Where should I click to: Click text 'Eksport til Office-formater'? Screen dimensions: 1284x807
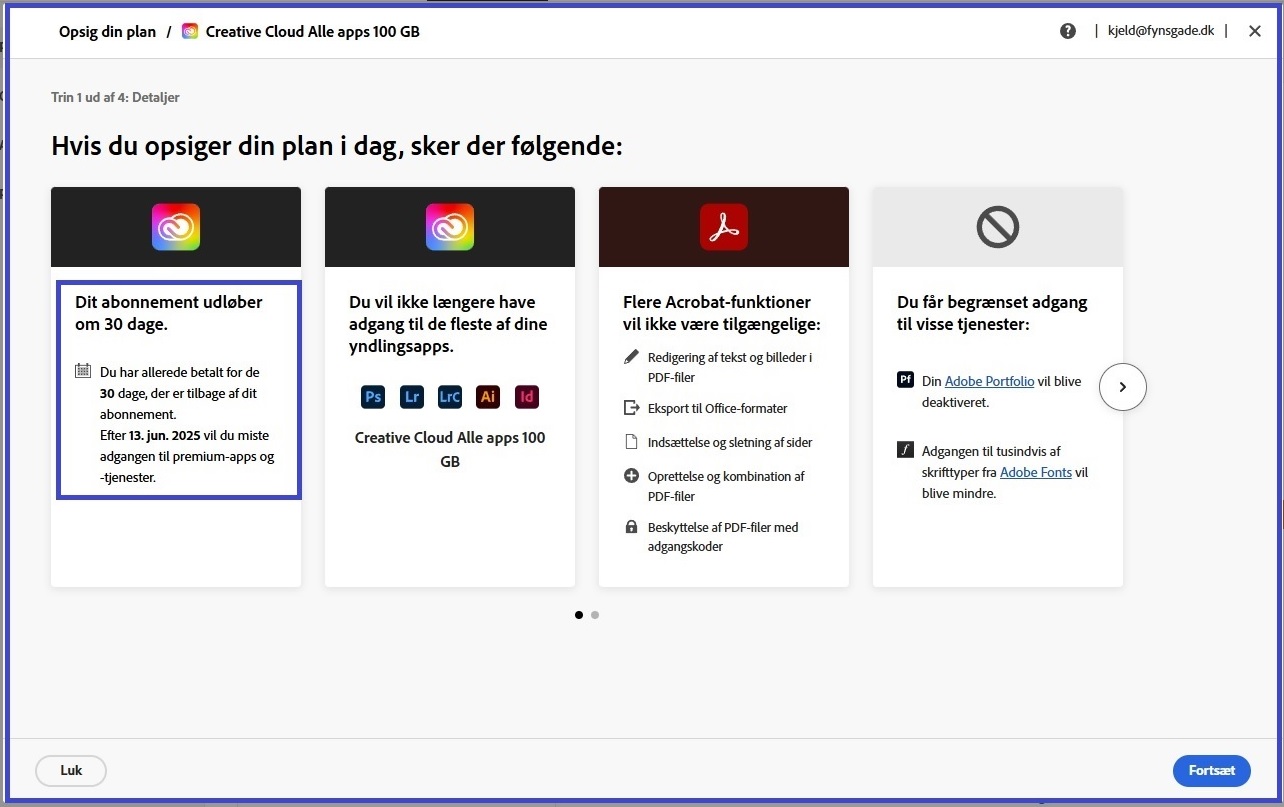718,408
